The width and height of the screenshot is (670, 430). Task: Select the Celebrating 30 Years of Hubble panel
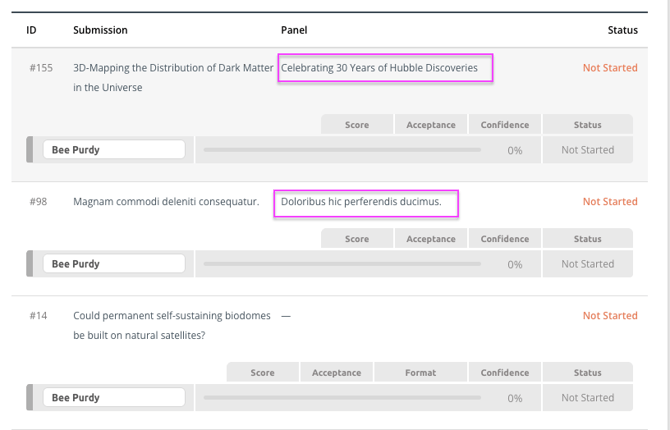(386, 68)
